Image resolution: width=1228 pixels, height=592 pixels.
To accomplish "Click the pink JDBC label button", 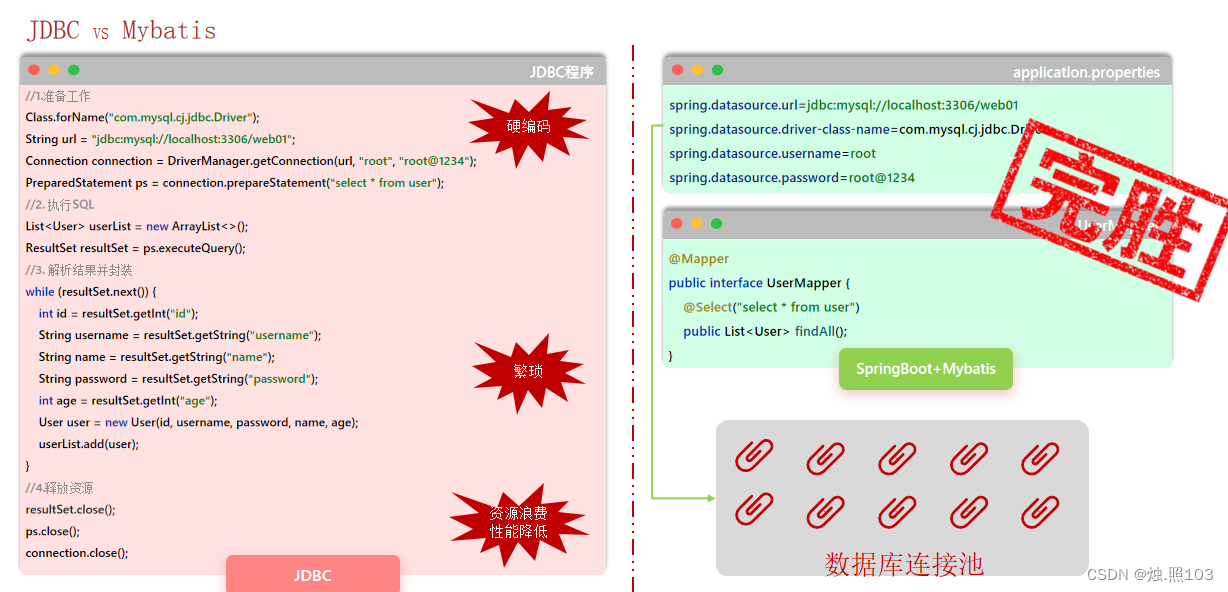I will tap(313, 575).
